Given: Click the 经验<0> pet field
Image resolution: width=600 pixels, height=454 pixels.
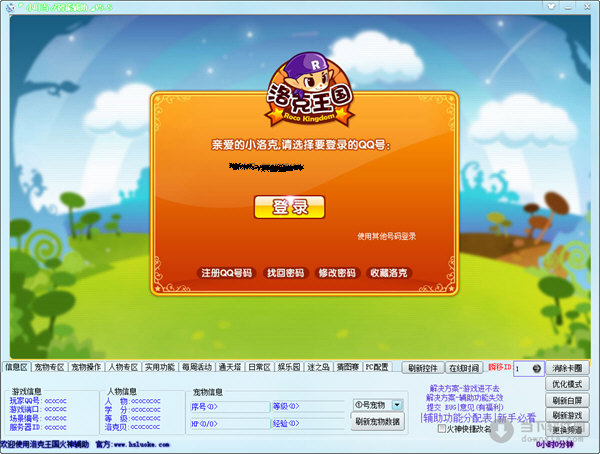Looking at the screenshot, I should (308, 424).
